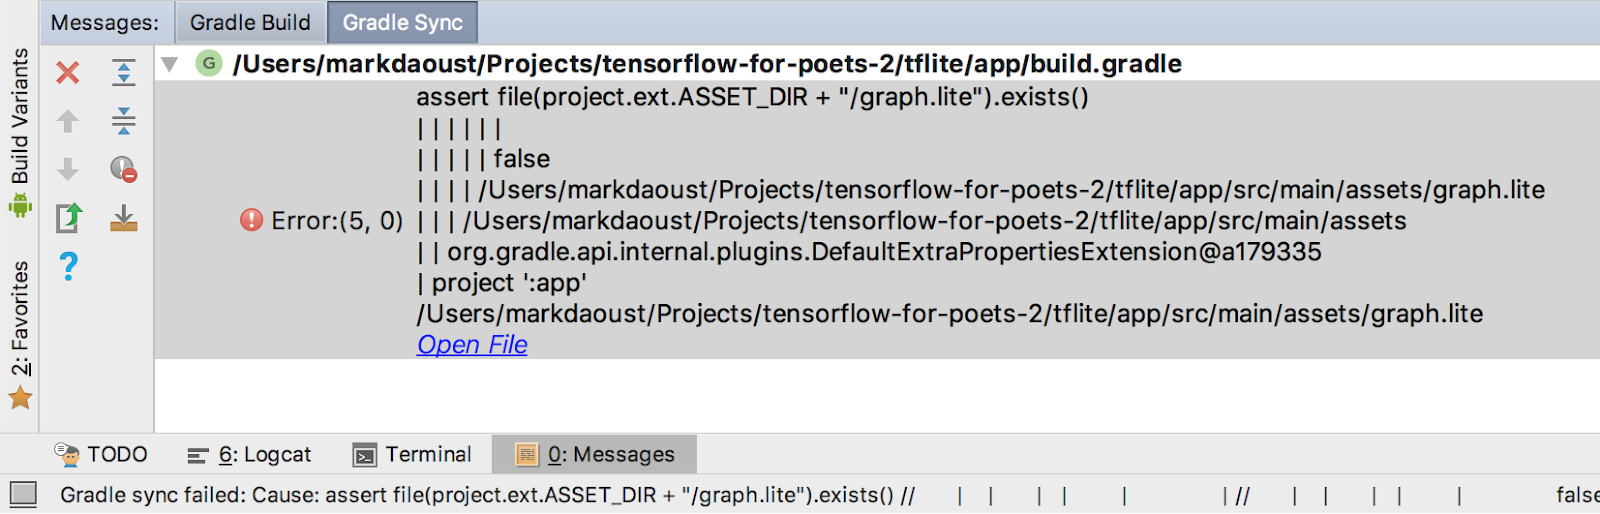Open the Terminal tool window

(x=412, y=455)
